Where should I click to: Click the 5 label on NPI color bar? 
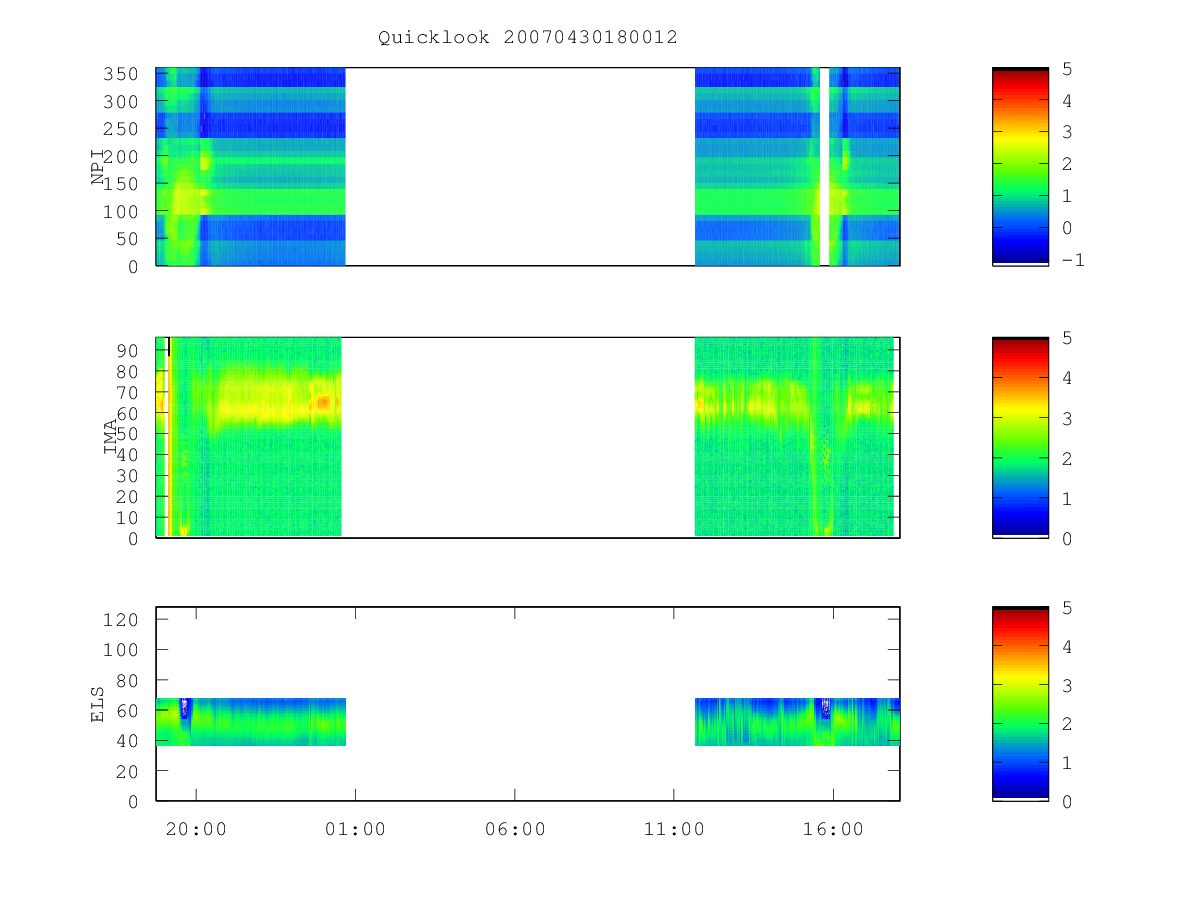point(1067,69)
